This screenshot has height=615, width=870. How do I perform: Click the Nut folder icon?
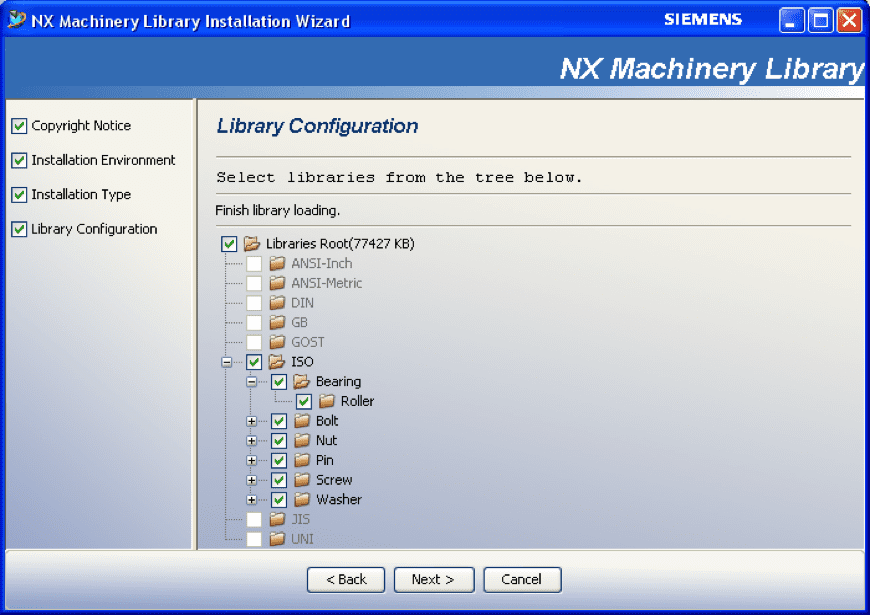(302, 440)
